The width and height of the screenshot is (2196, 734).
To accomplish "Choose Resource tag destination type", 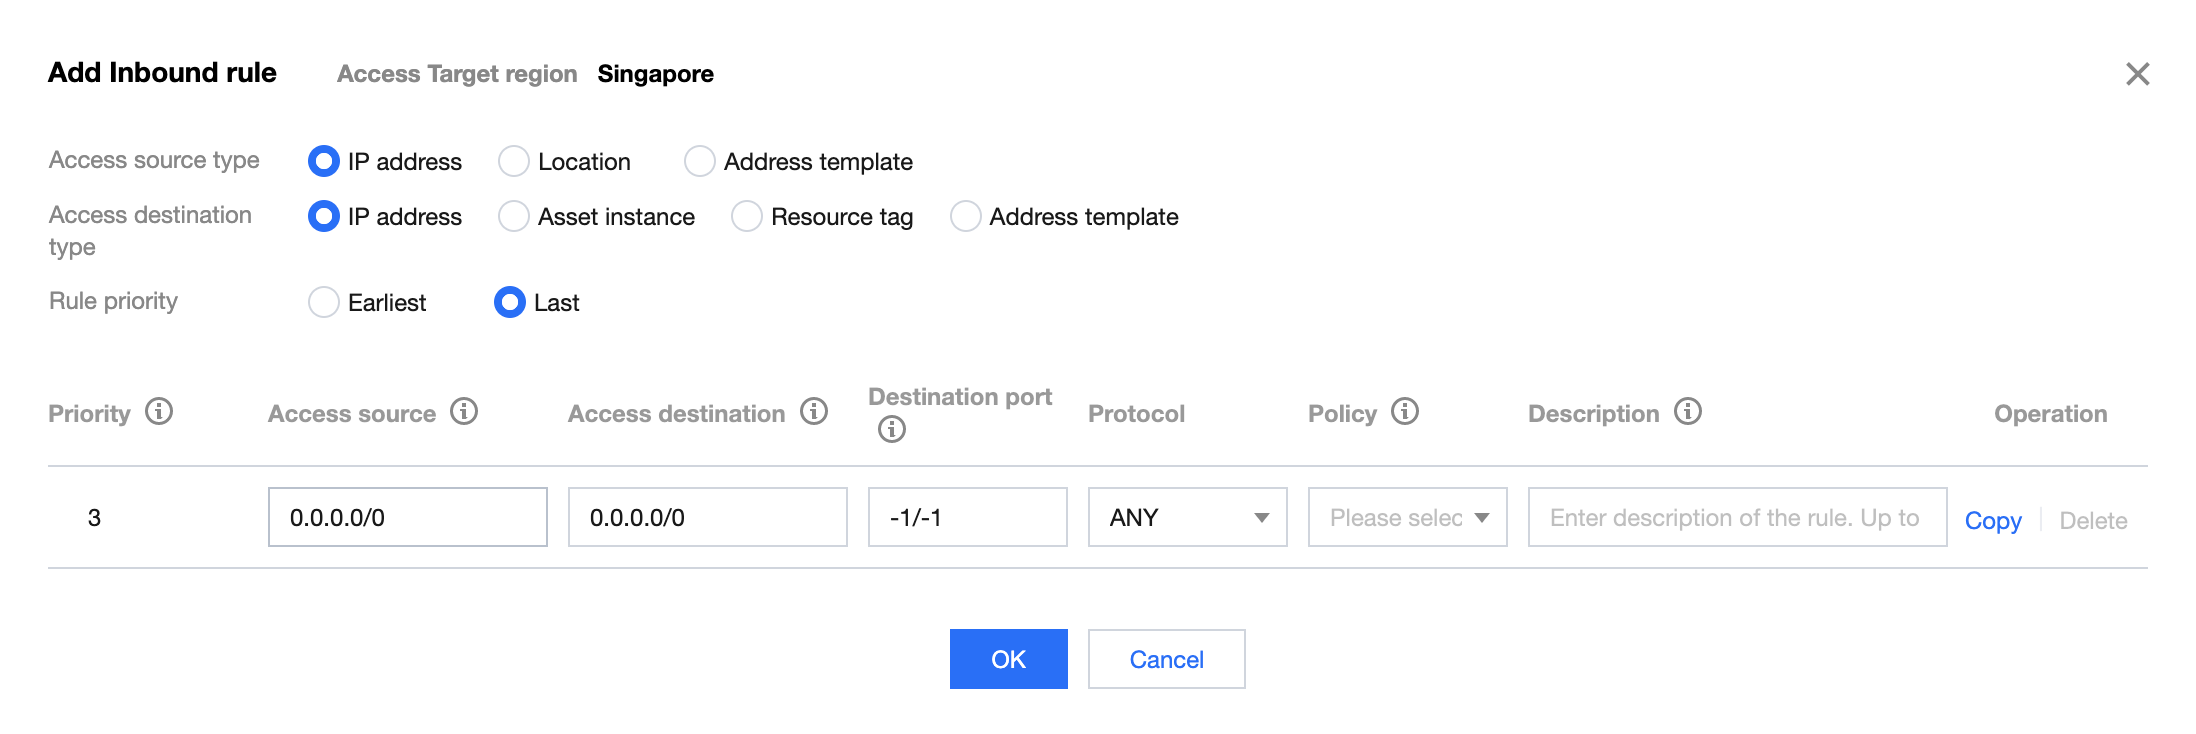I will coord(747,216).
